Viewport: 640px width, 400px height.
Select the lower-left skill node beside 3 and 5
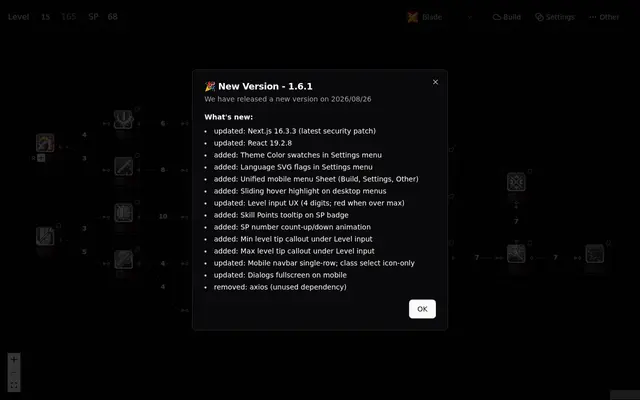point(45,236)
